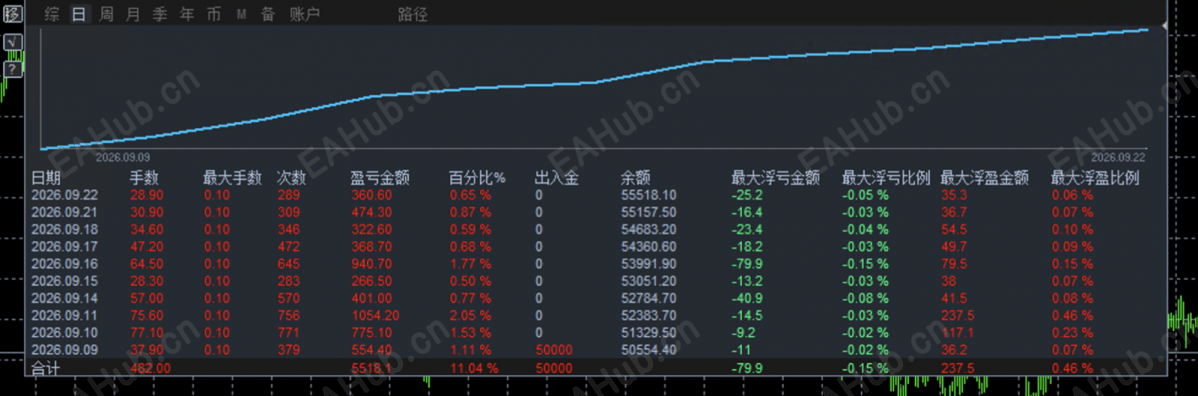Click the 余额 column header
Screen dimensions: 1198x396
point(636,178)
